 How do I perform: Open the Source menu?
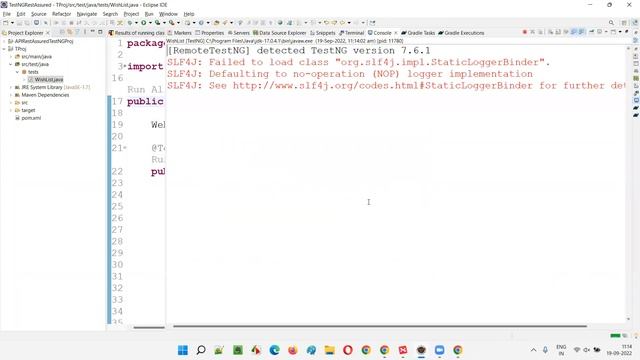pos(39,14)
